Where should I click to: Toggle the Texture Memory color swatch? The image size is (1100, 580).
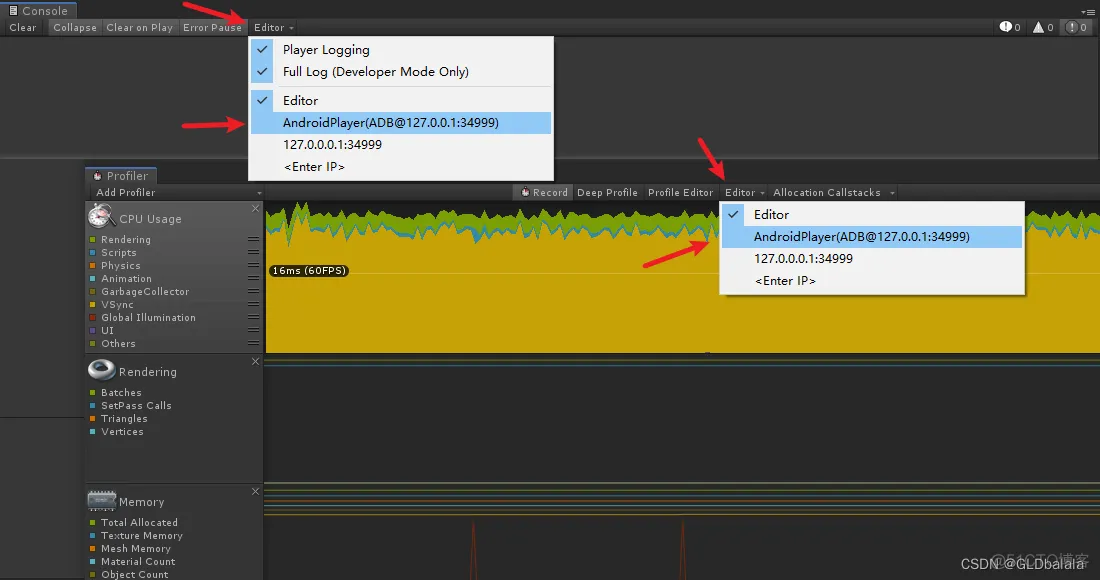(93, 536)
